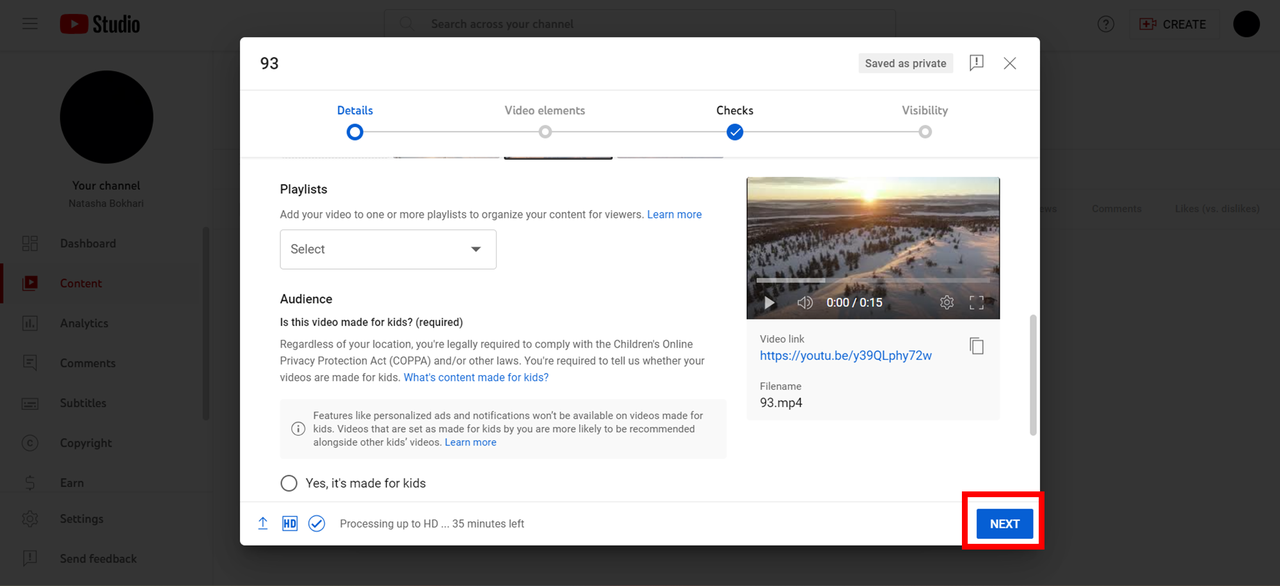
Task: Click the upload status arrow icon
Action: point(263,523)
